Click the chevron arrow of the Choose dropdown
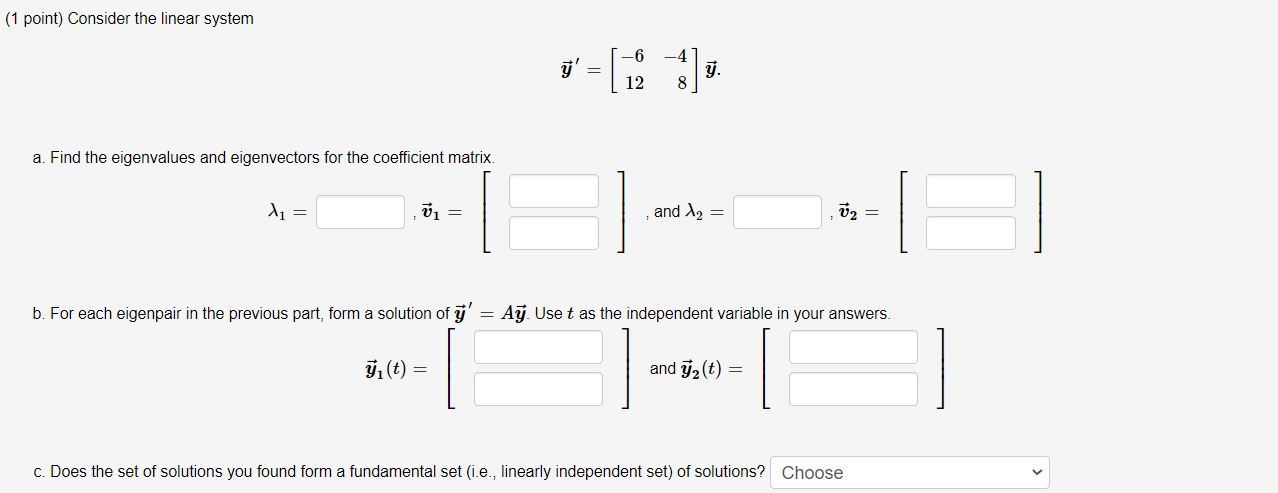Viewport: 1278px width, 493px height. click(x=1037, y=473)
